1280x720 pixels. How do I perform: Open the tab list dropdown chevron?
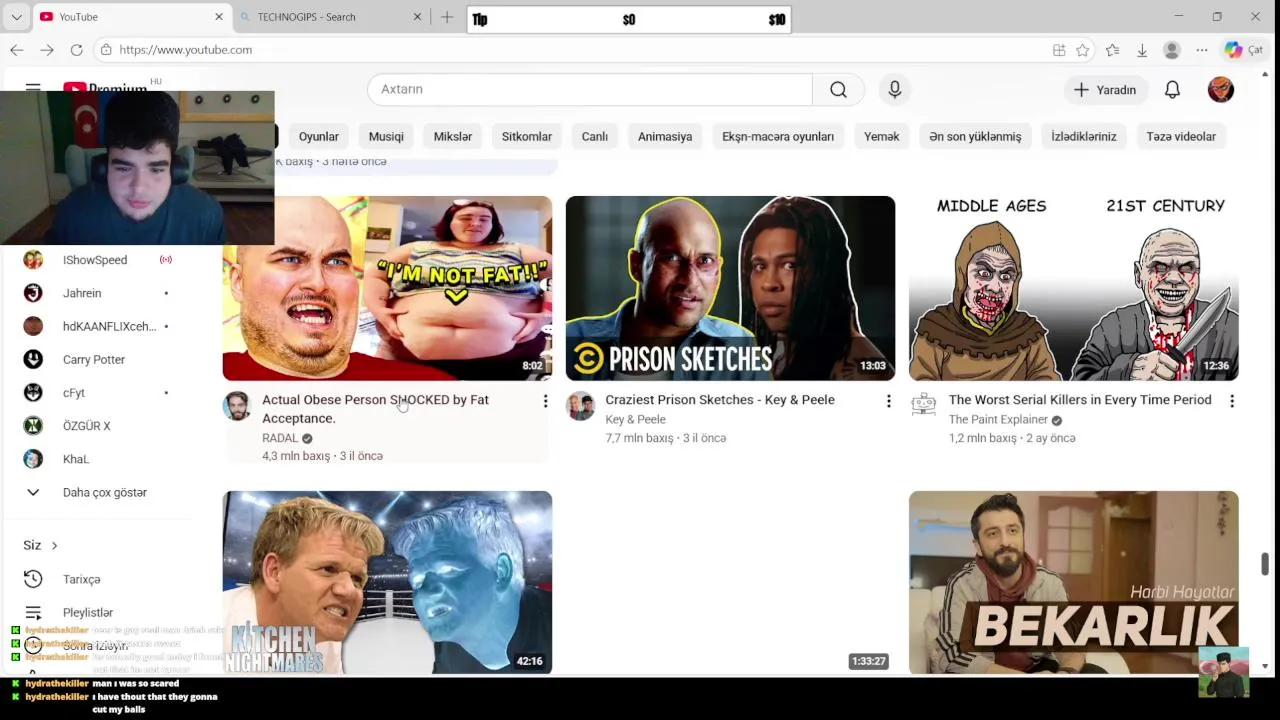tap(16, 17)
